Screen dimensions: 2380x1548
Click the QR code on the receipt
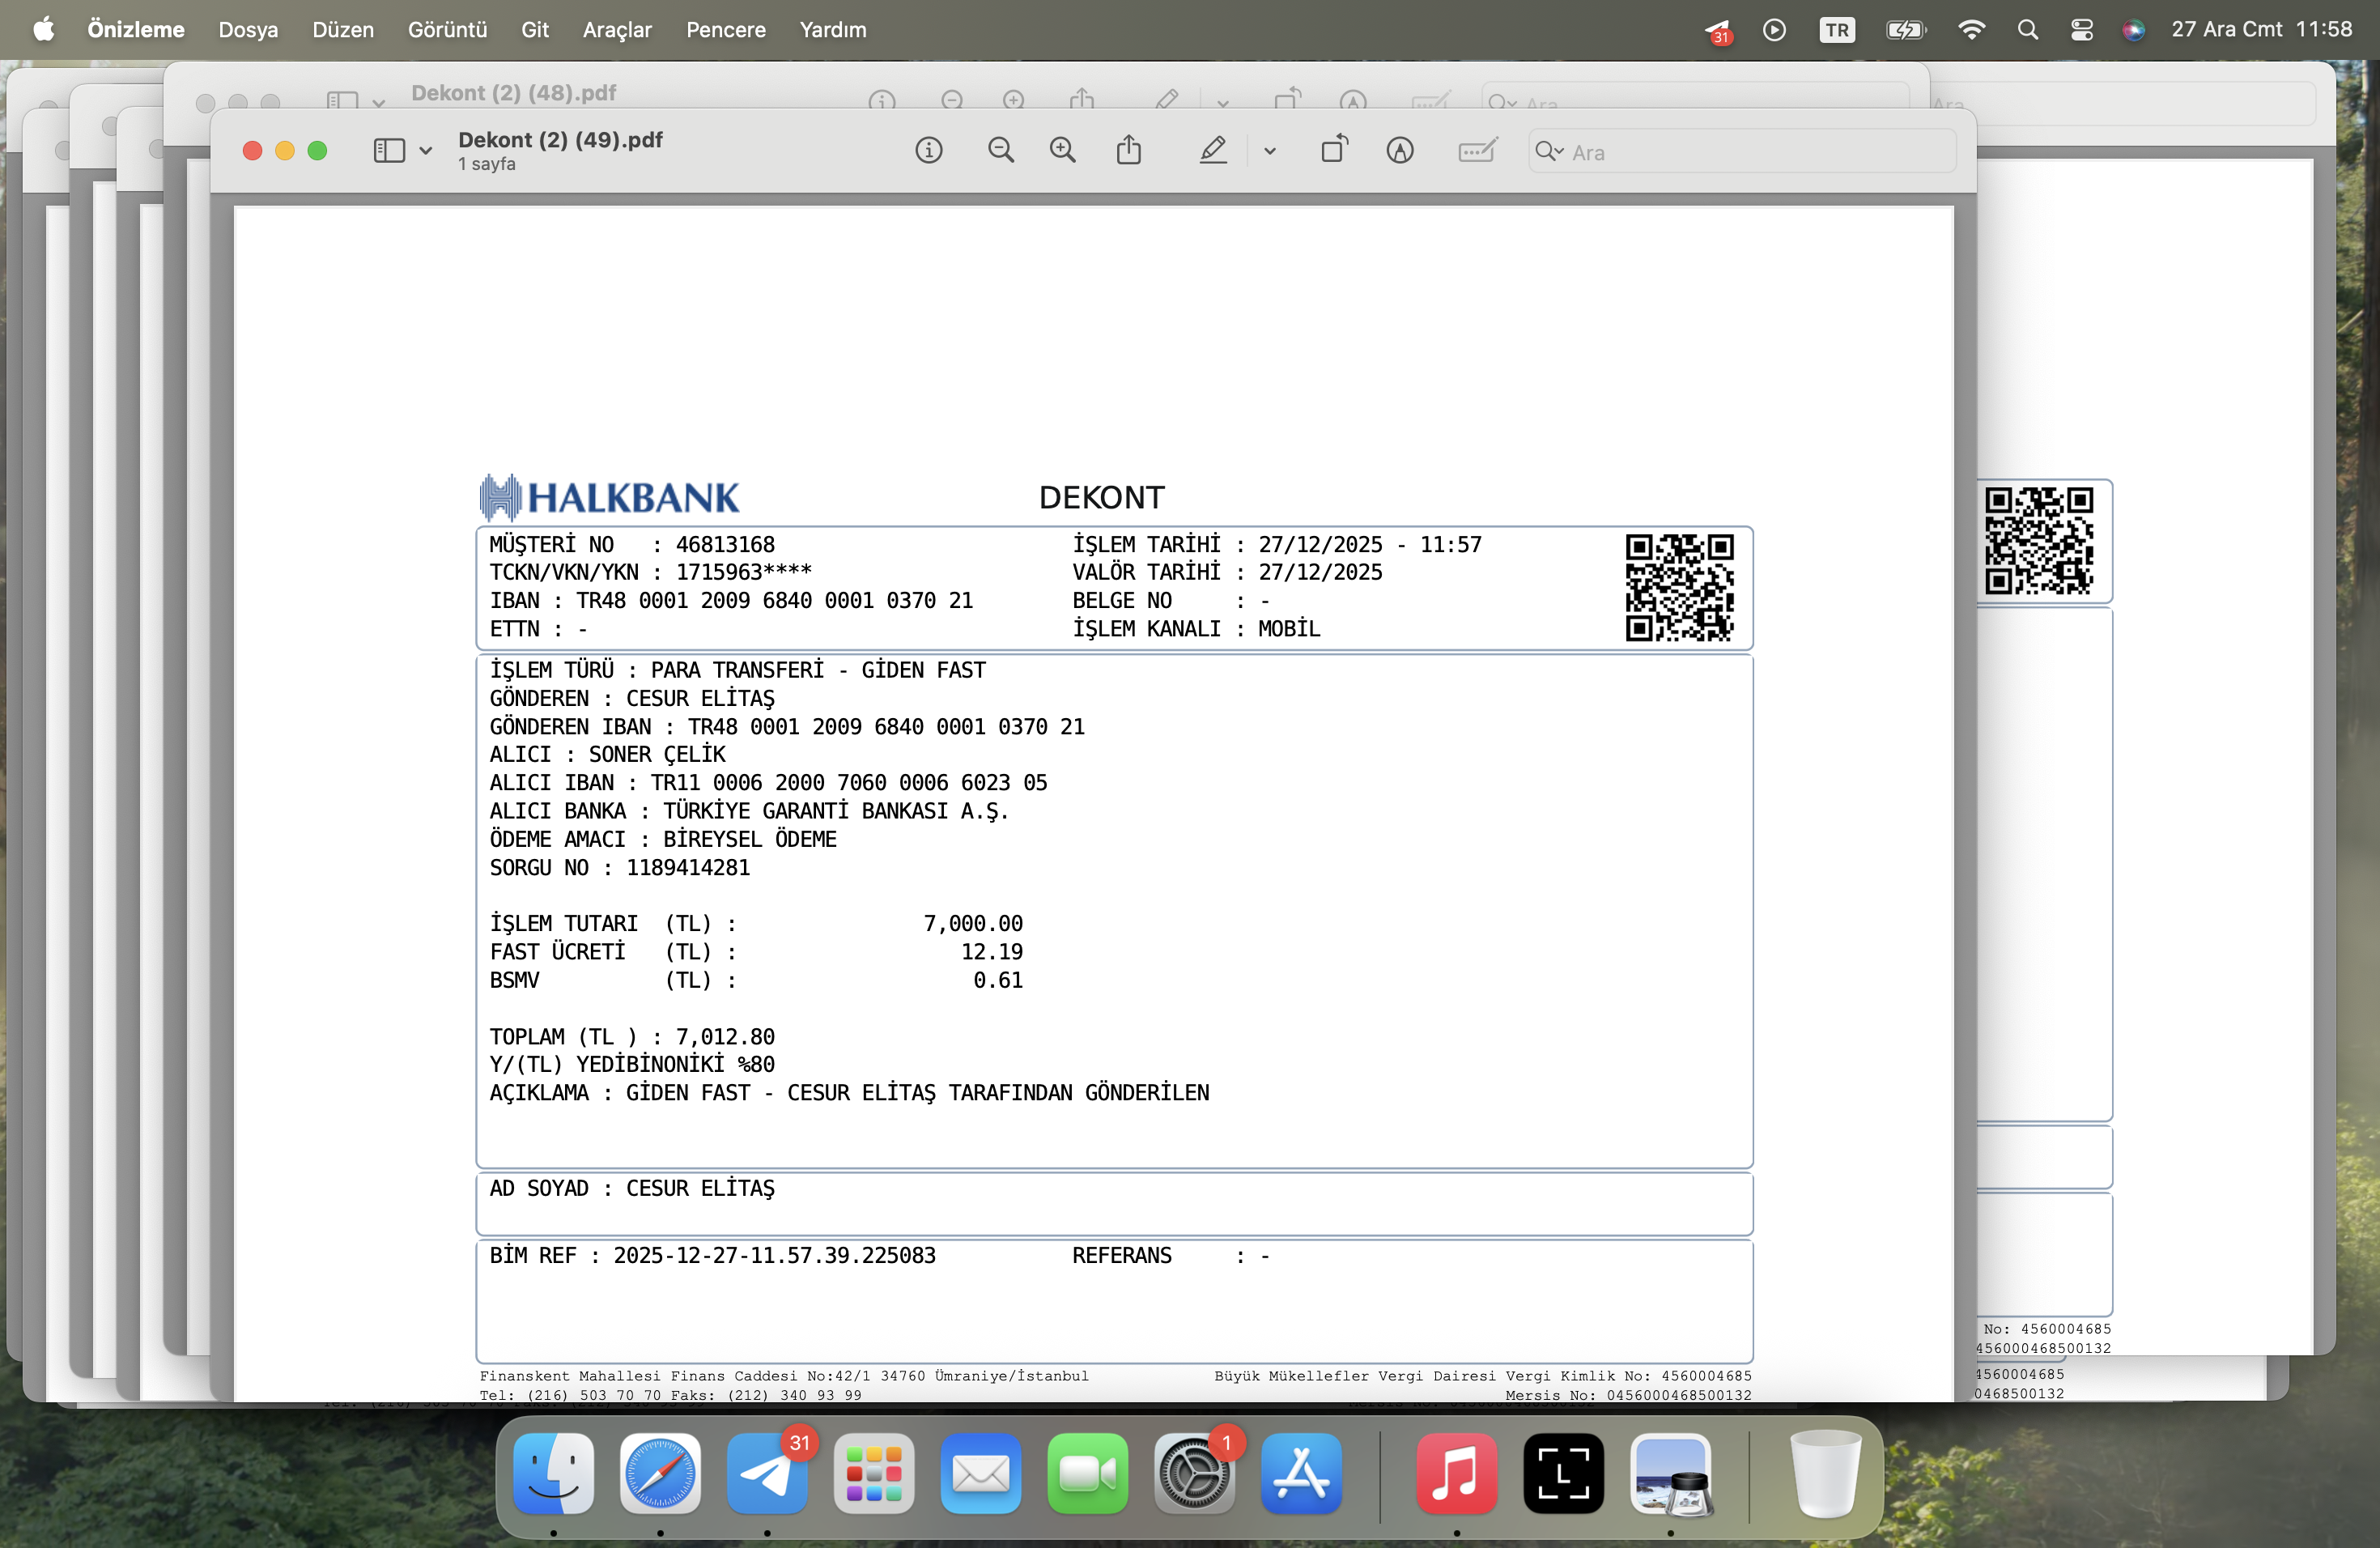[x=1679, y=588]
